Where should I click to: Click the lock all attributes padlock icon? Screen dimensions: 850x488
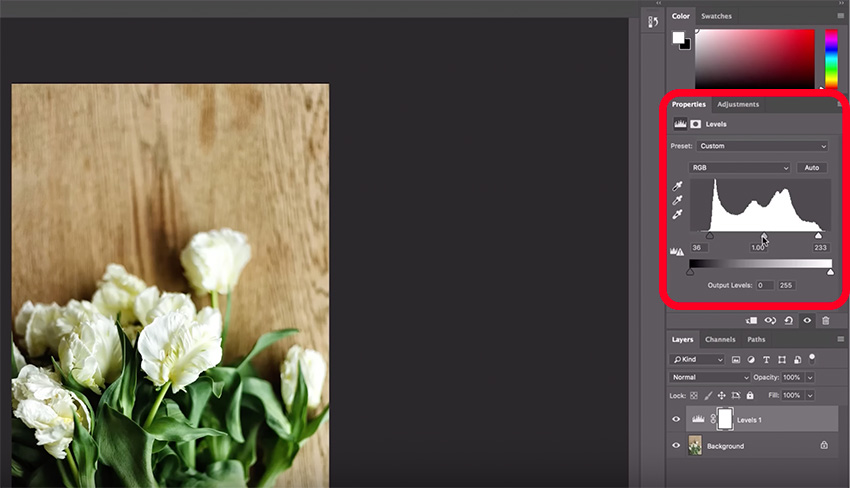coord(750,396)
